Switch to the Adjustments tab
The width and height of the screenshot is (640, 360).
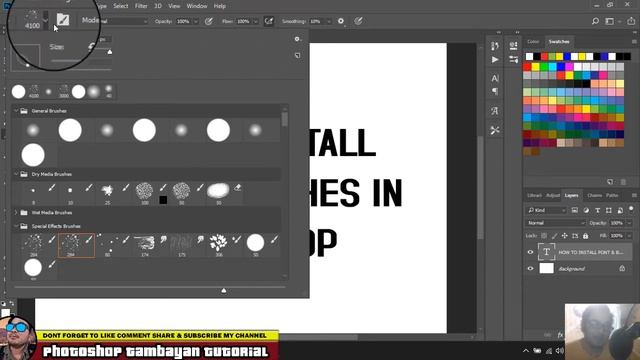pyautogui.click(x=553, y=196)
